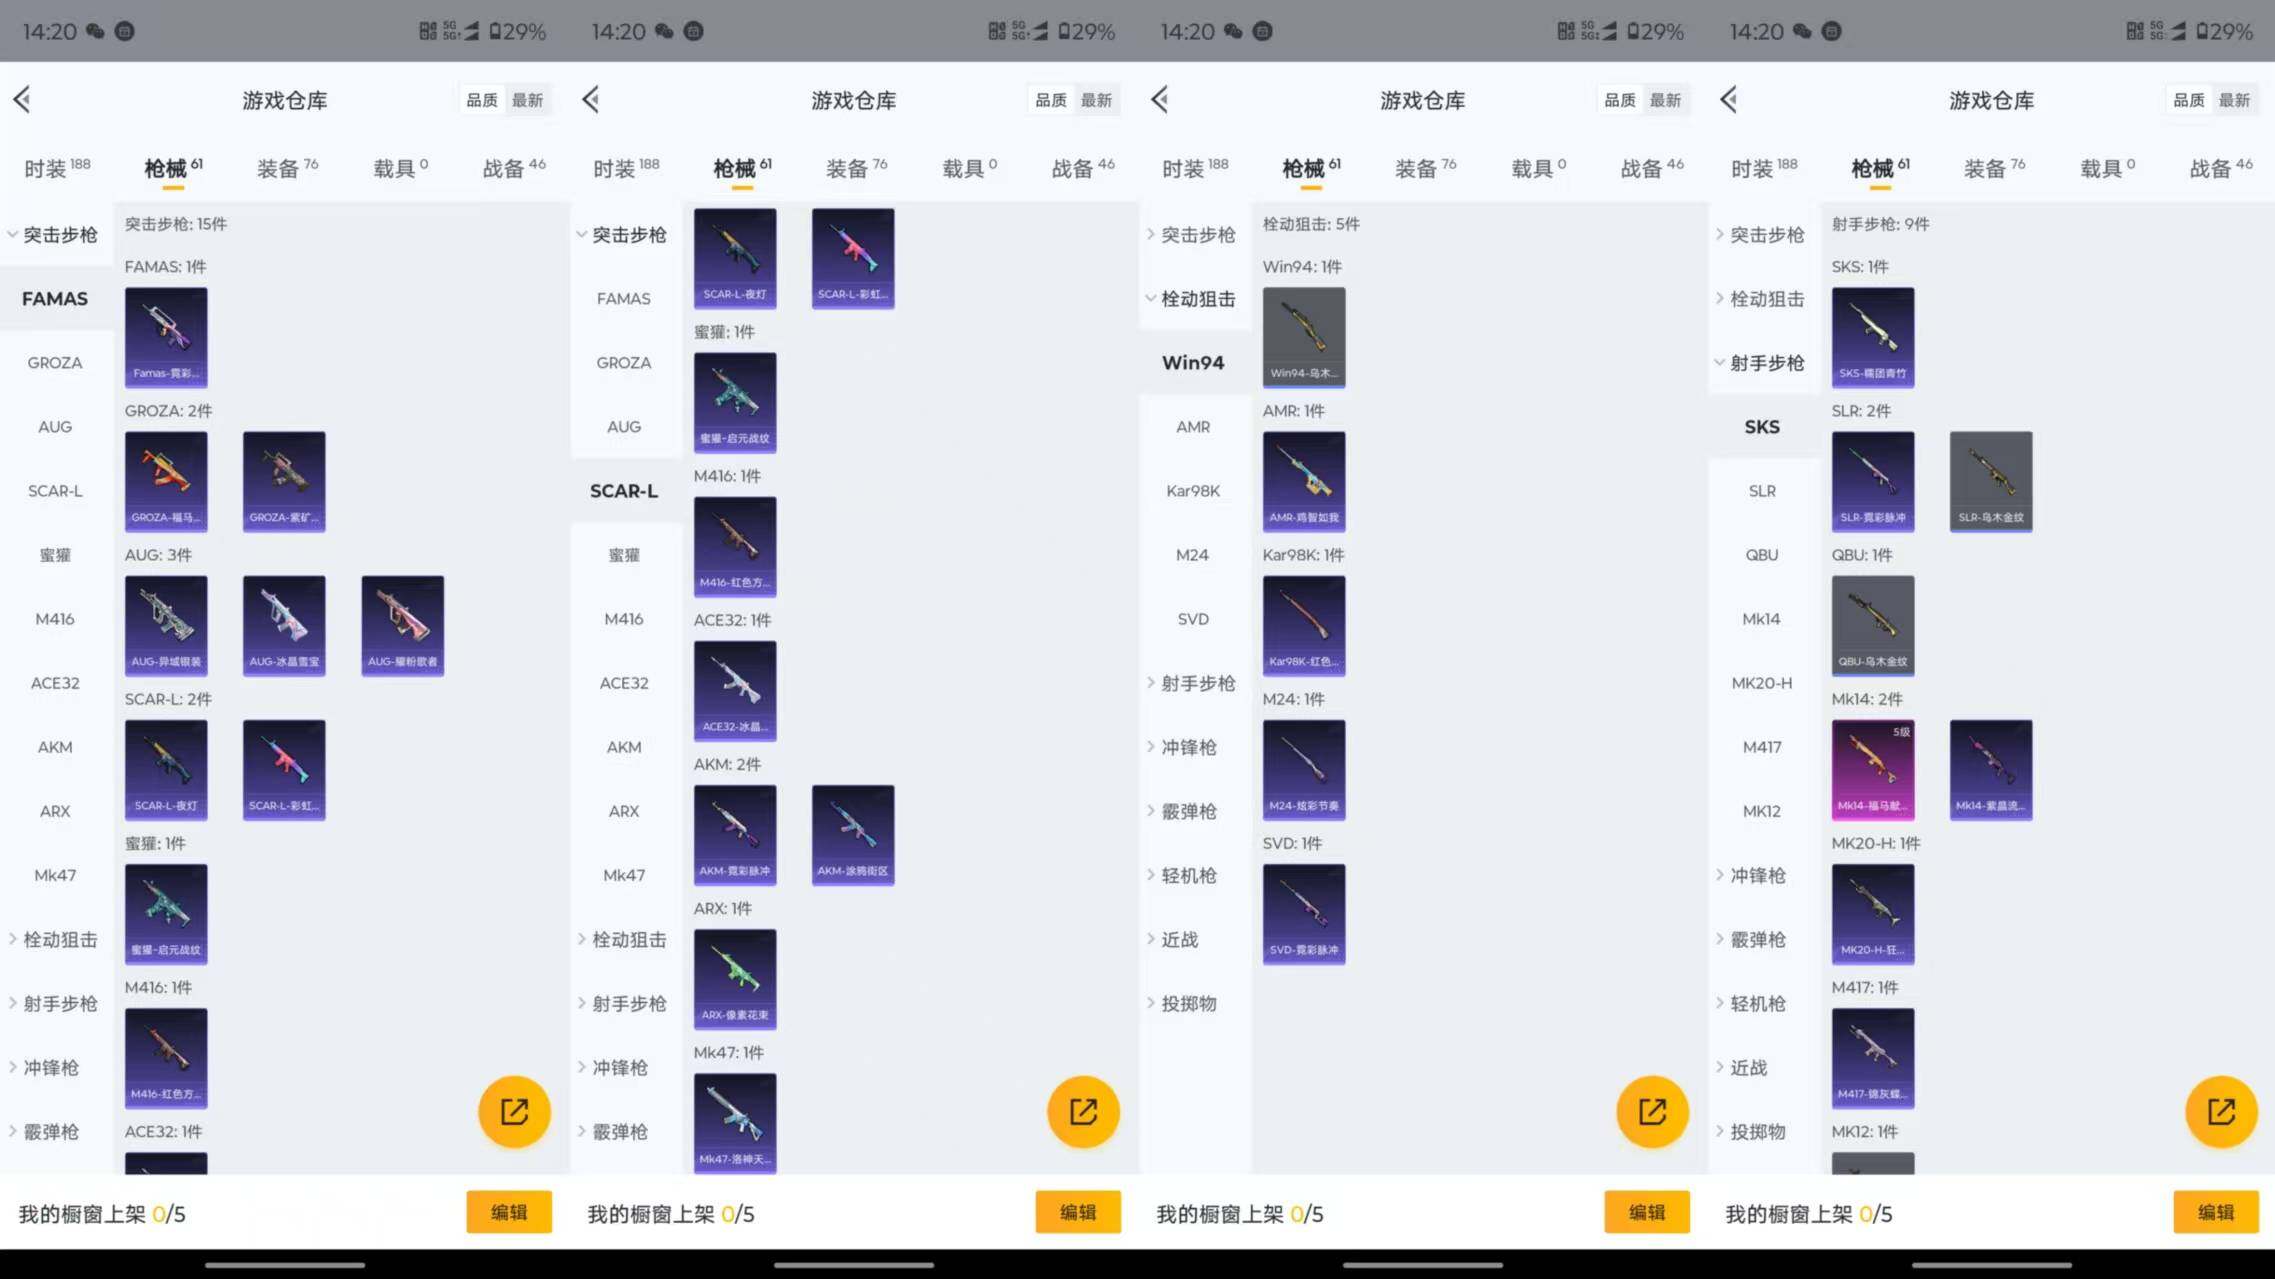Open the SLR-霓彩脉冲 skin card
The height and width of the screenshot is (1279, 2275).
pyautogui.click(x=1873, y=481)
